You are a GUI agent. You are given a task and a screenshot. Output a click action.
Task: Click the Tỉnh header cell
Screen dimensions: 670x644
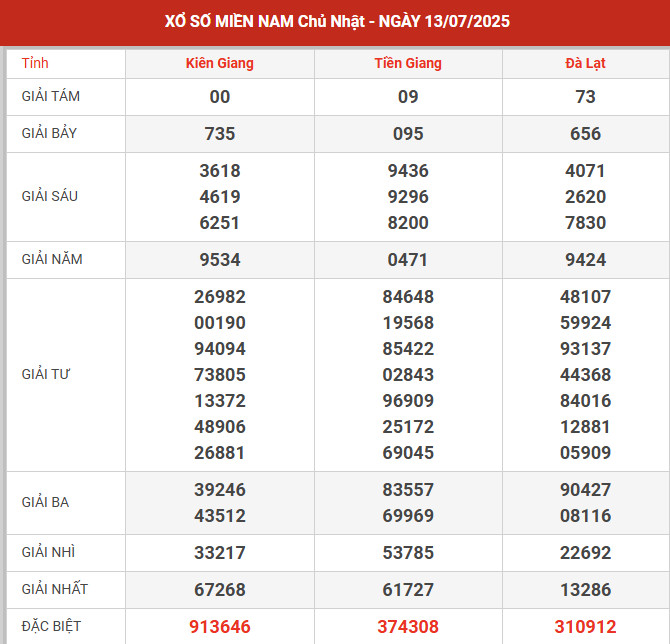point(35,63)
